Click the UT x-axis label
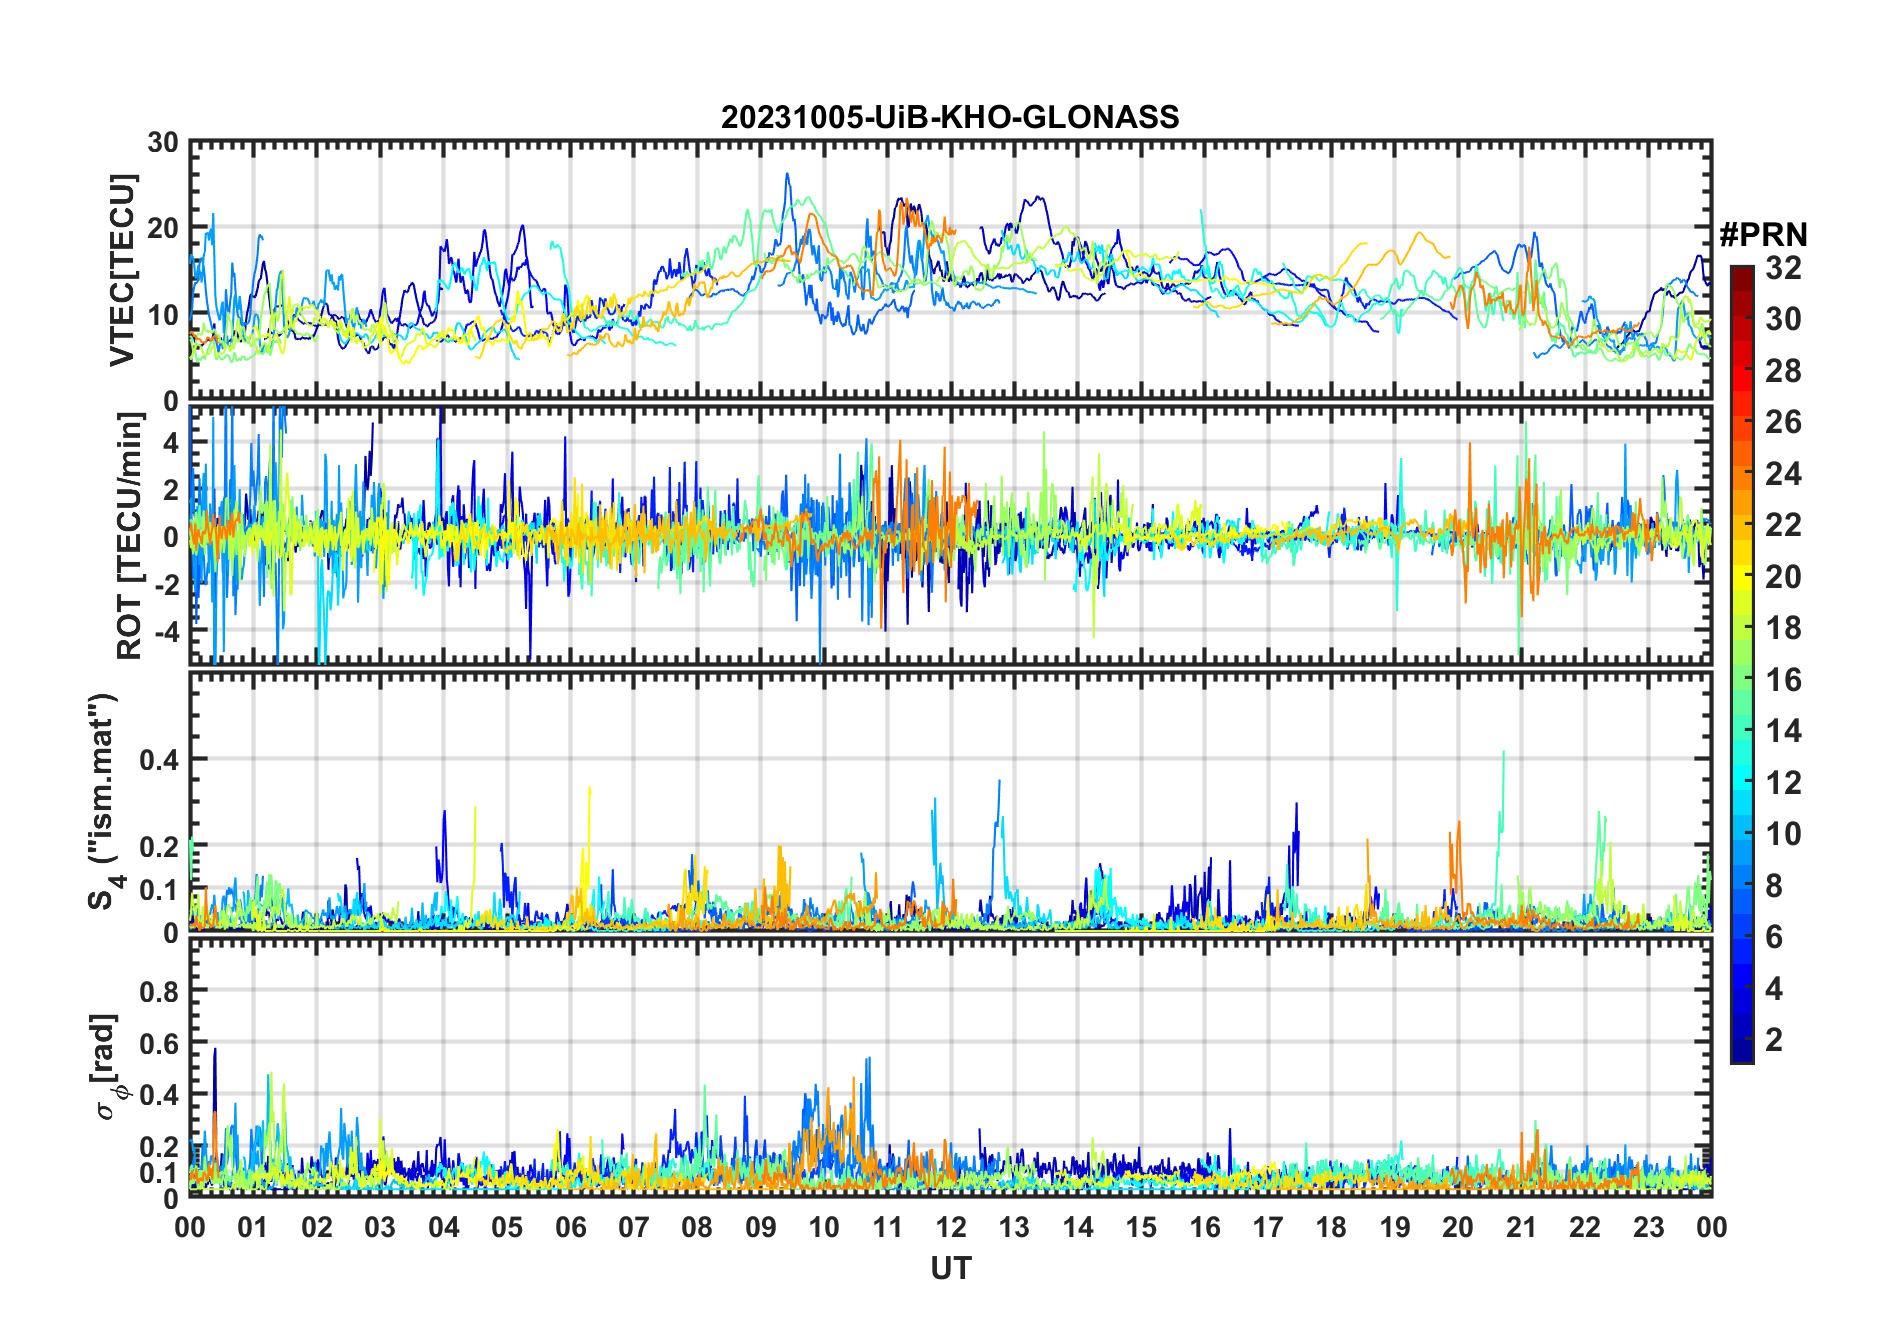Screen dimensions: 1902x1330 pyautogui.click(x=951, y=1269)
